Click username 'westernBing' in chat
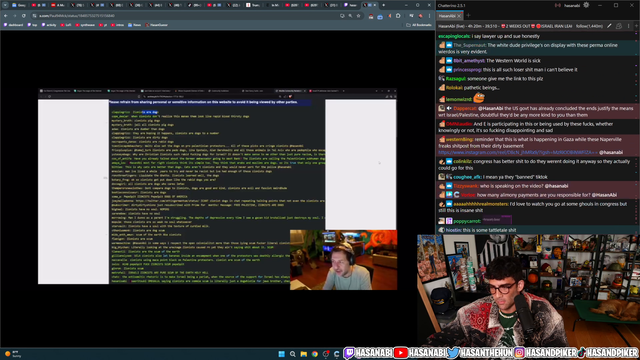The image size is (640, 360). (459, 140)
